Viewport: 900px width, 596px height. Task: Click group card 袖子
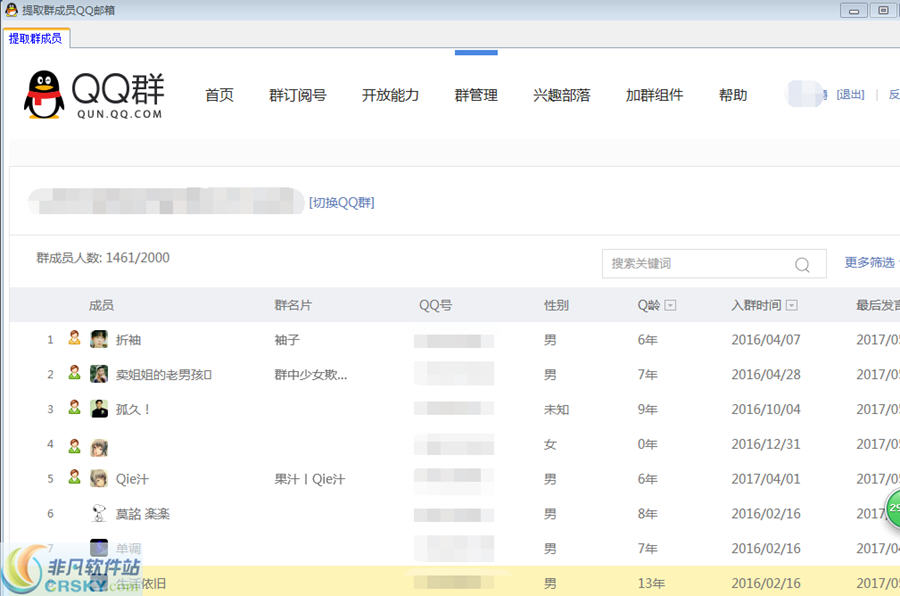tap(287, 340)
